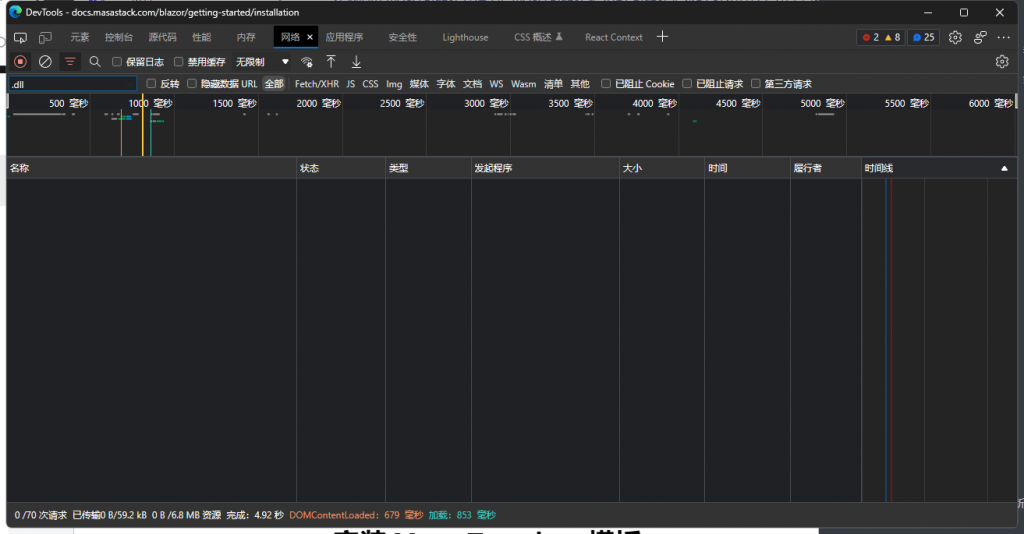The image size is (1024, 534).
Task: Switch to 控制台 tab
Action: click(118, 37)
